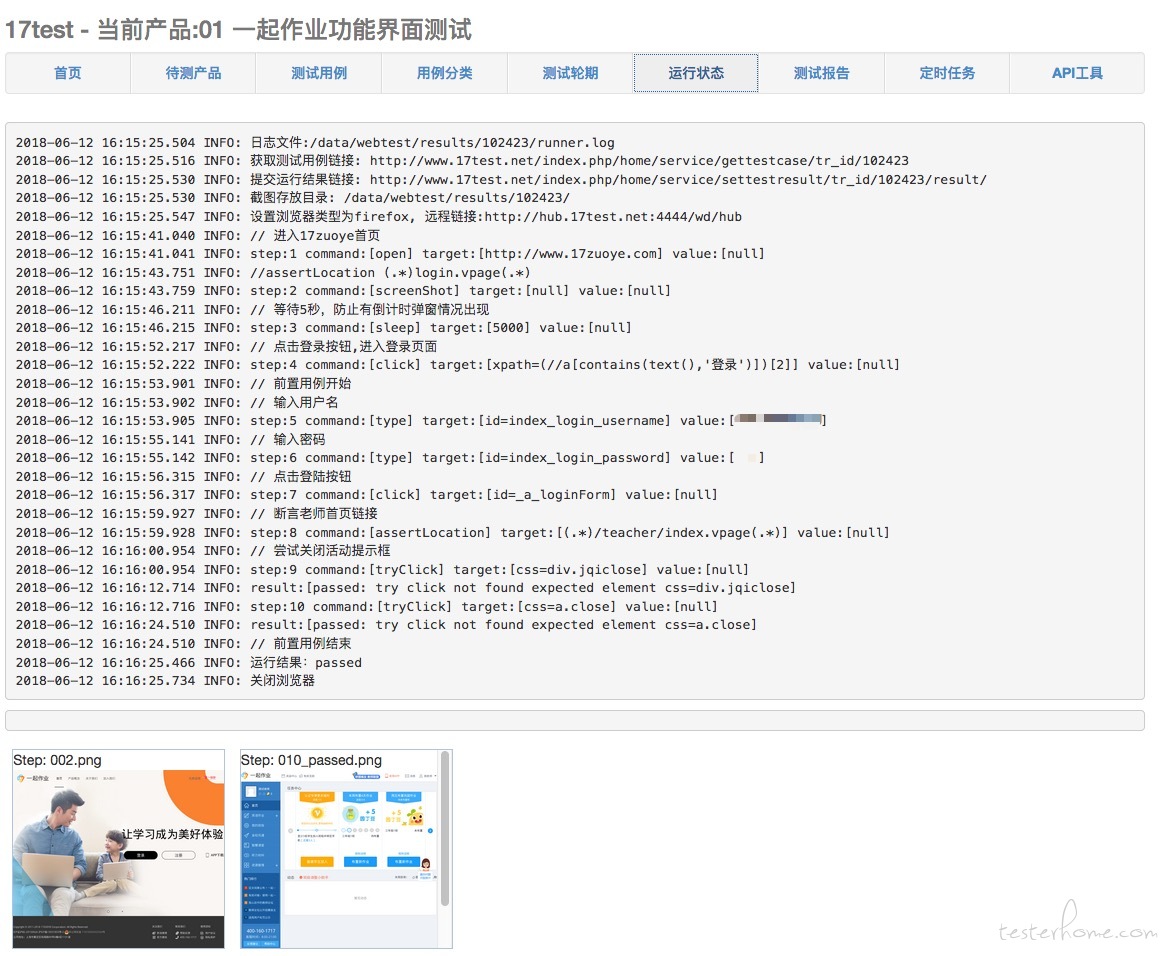Open the 测试用例 tab
The width and height of the screenshot is (1160, 956).
coord(319,73)
